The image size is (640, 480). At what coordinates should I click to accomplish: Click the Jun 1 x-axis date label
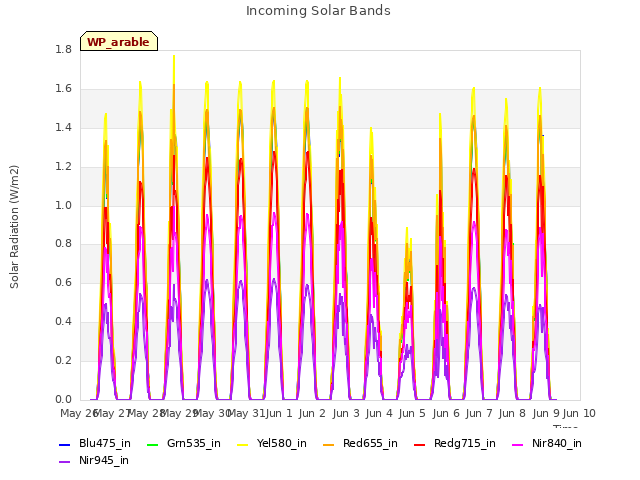(x=279, y=413)
